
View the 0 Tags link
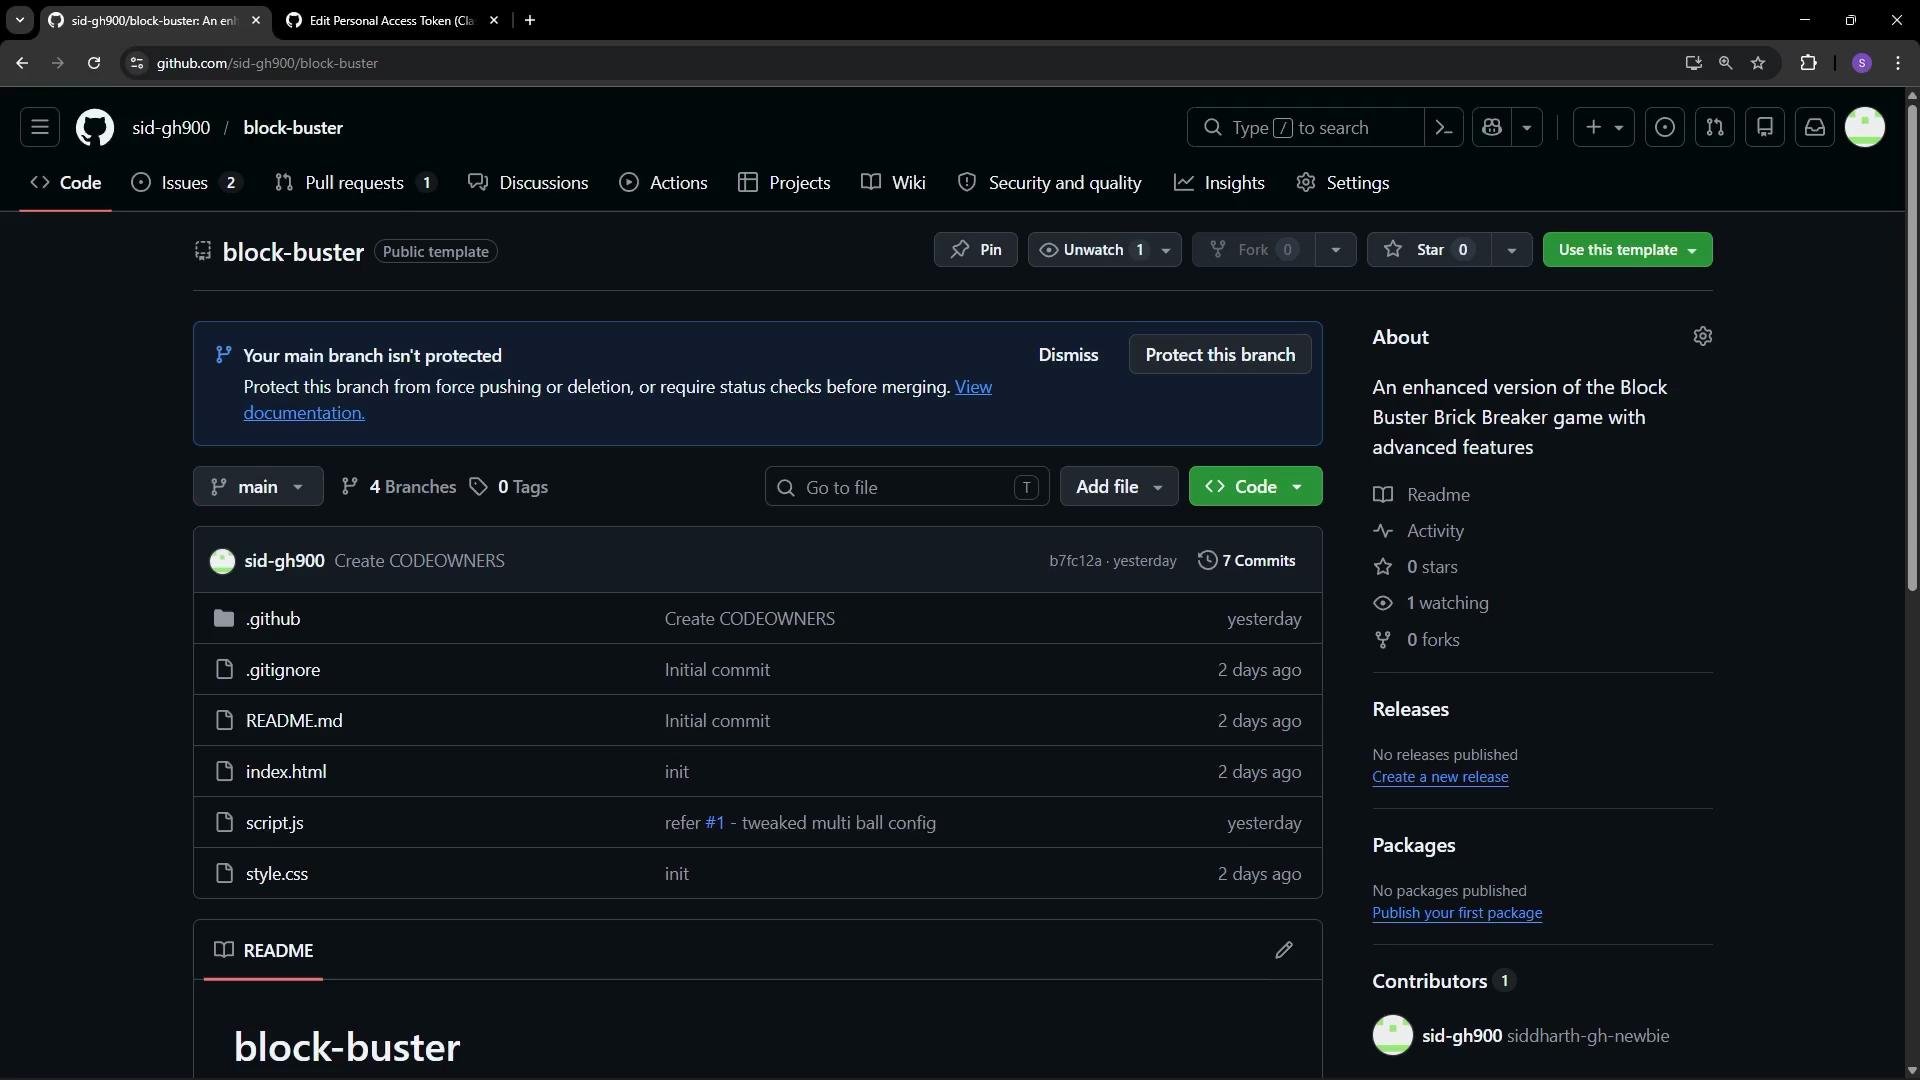(509, 487)
